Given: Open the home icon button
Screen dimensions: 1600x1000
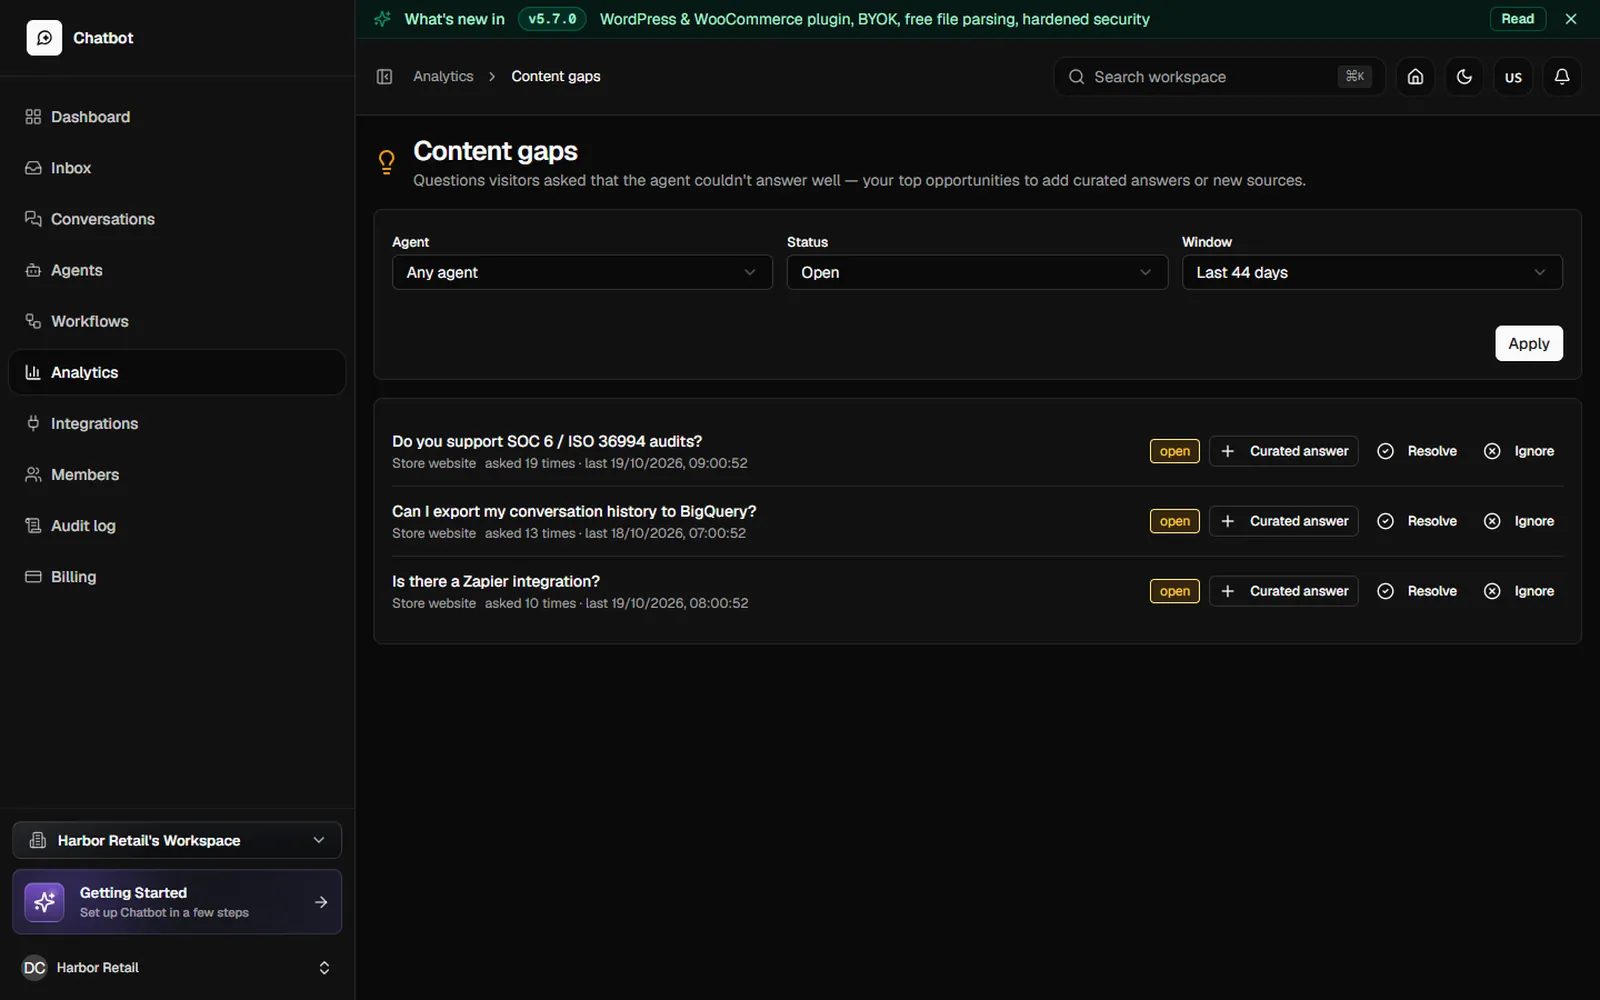Looking at the screenshot, I should [1415, 77].
